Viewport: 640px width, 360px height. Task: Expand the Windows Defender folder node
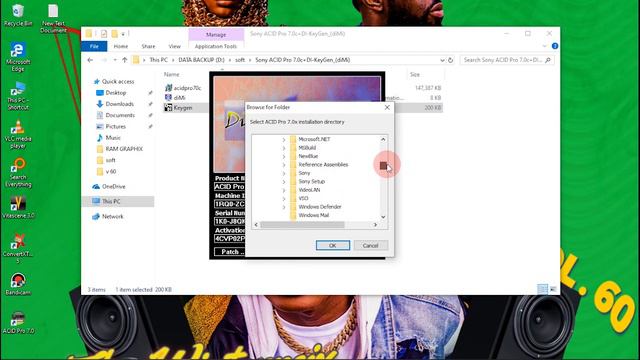(284, 207)
